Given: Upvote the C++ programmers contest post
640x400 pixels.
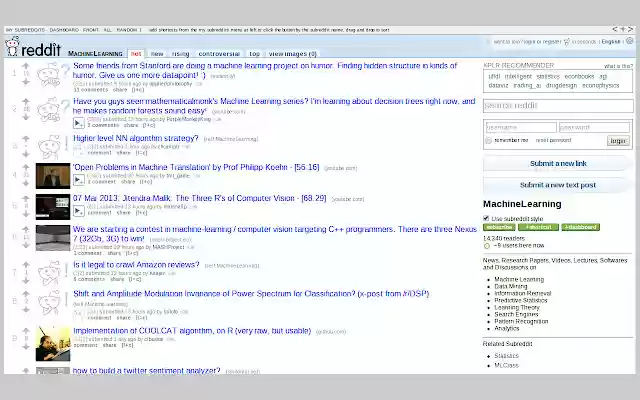Looking at the screenshot, I should (26, 229).
